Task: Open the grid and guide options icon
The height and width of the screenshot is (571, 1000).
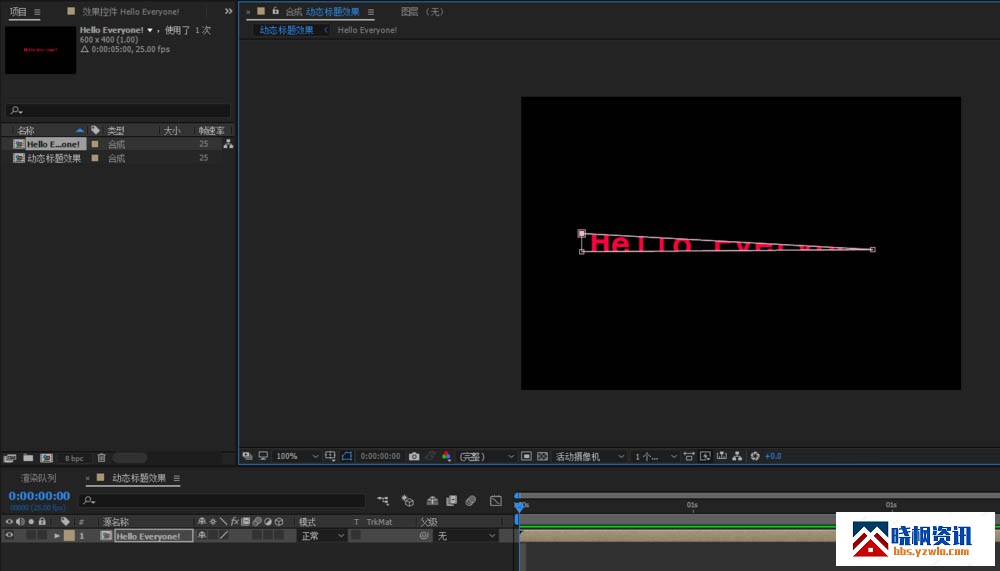Action: click(x=330, y=456)
